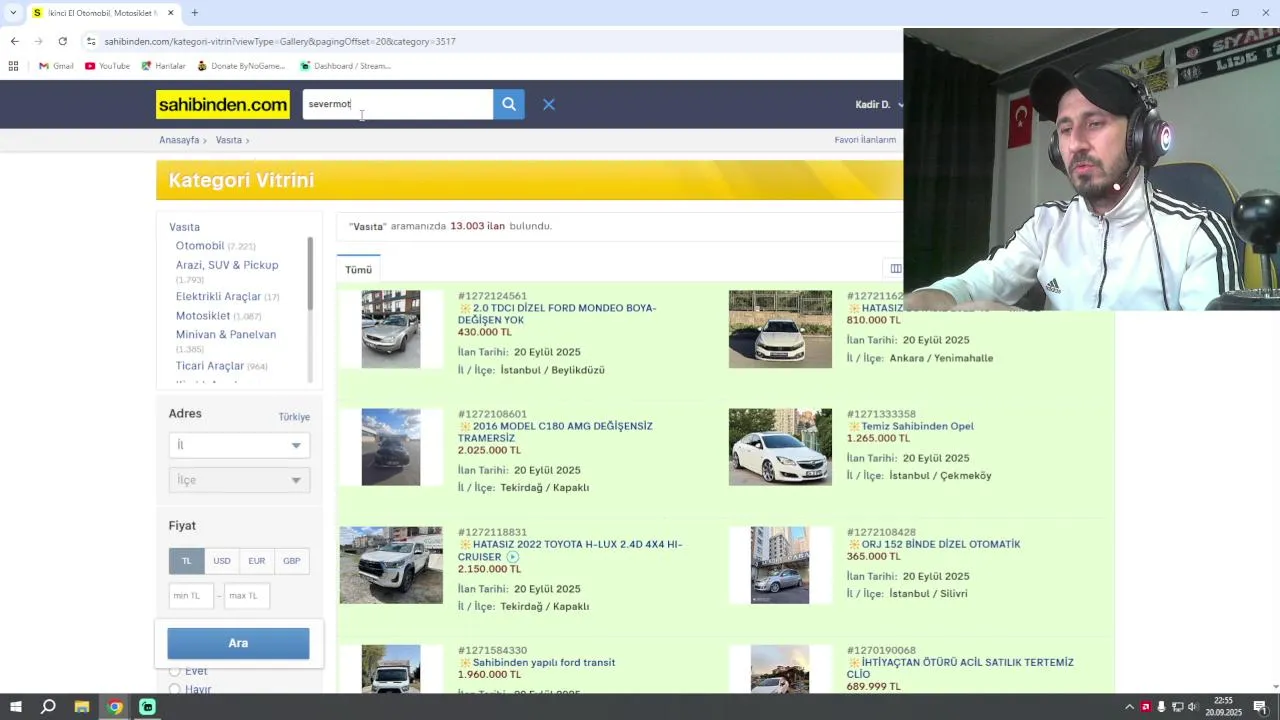Click the microphone tray icon
Image resolution: width=1280 pixels, height=720 pixels.
(x=1161, y=707)
